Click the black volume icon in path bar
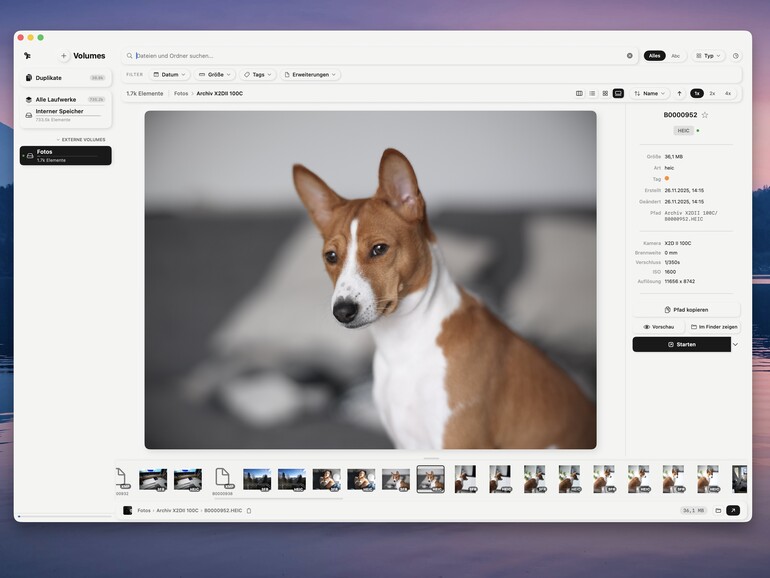This screenshot has height=578, width=770. (128, 511)
